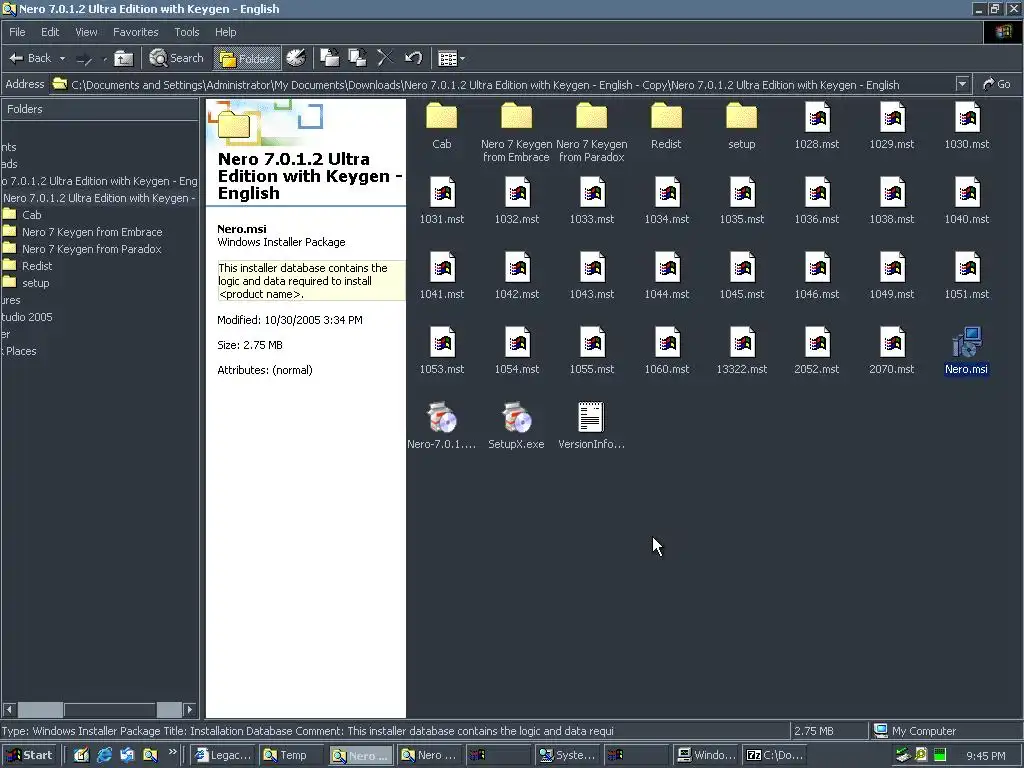Click the Forward arrow button

(84, 59)
